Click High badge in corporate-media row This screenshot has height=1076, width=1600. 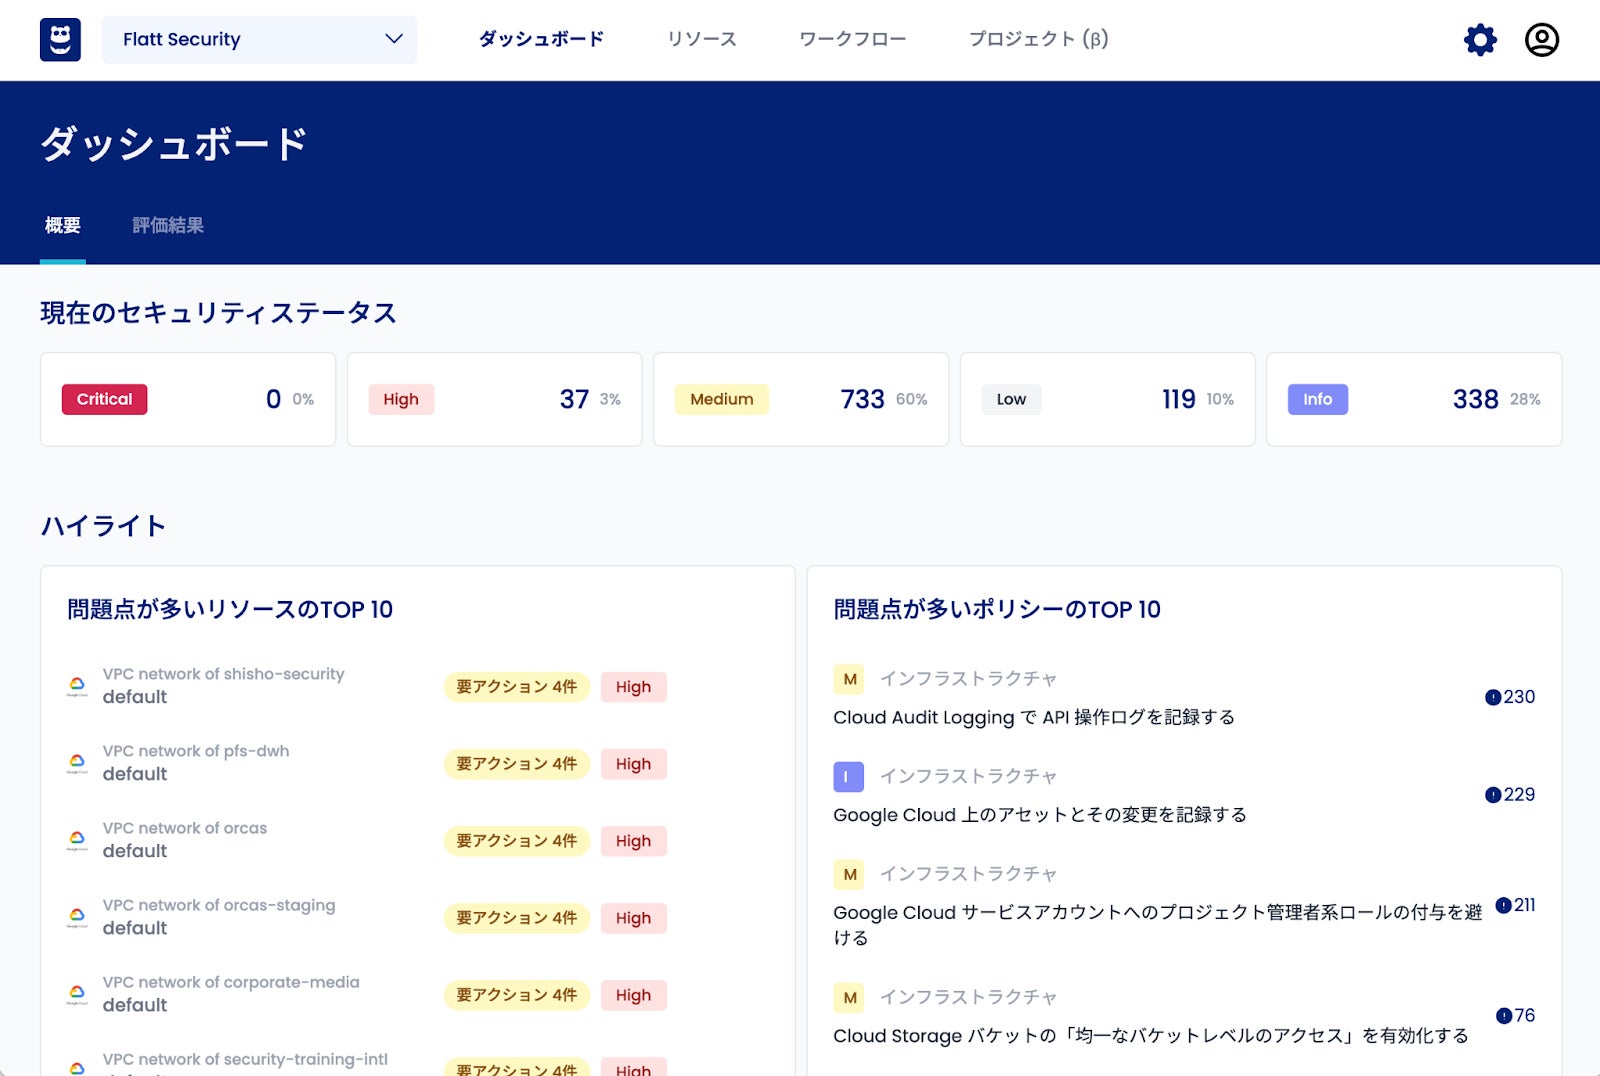pyautogui.click(x=633, y=995)
